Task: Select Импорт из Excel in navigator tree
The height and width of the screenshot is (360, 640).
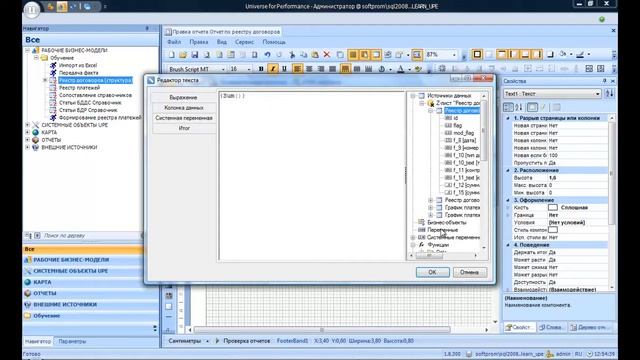Action: click(78, 65)
